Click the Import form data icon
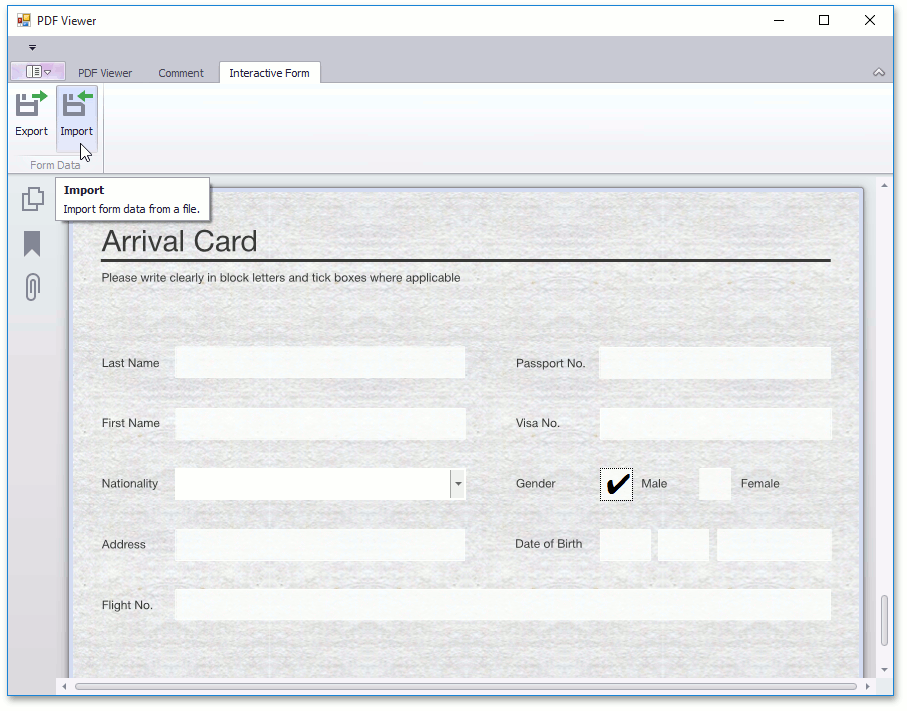The width and height of the screenshot is (907, 711). (76, 105)
